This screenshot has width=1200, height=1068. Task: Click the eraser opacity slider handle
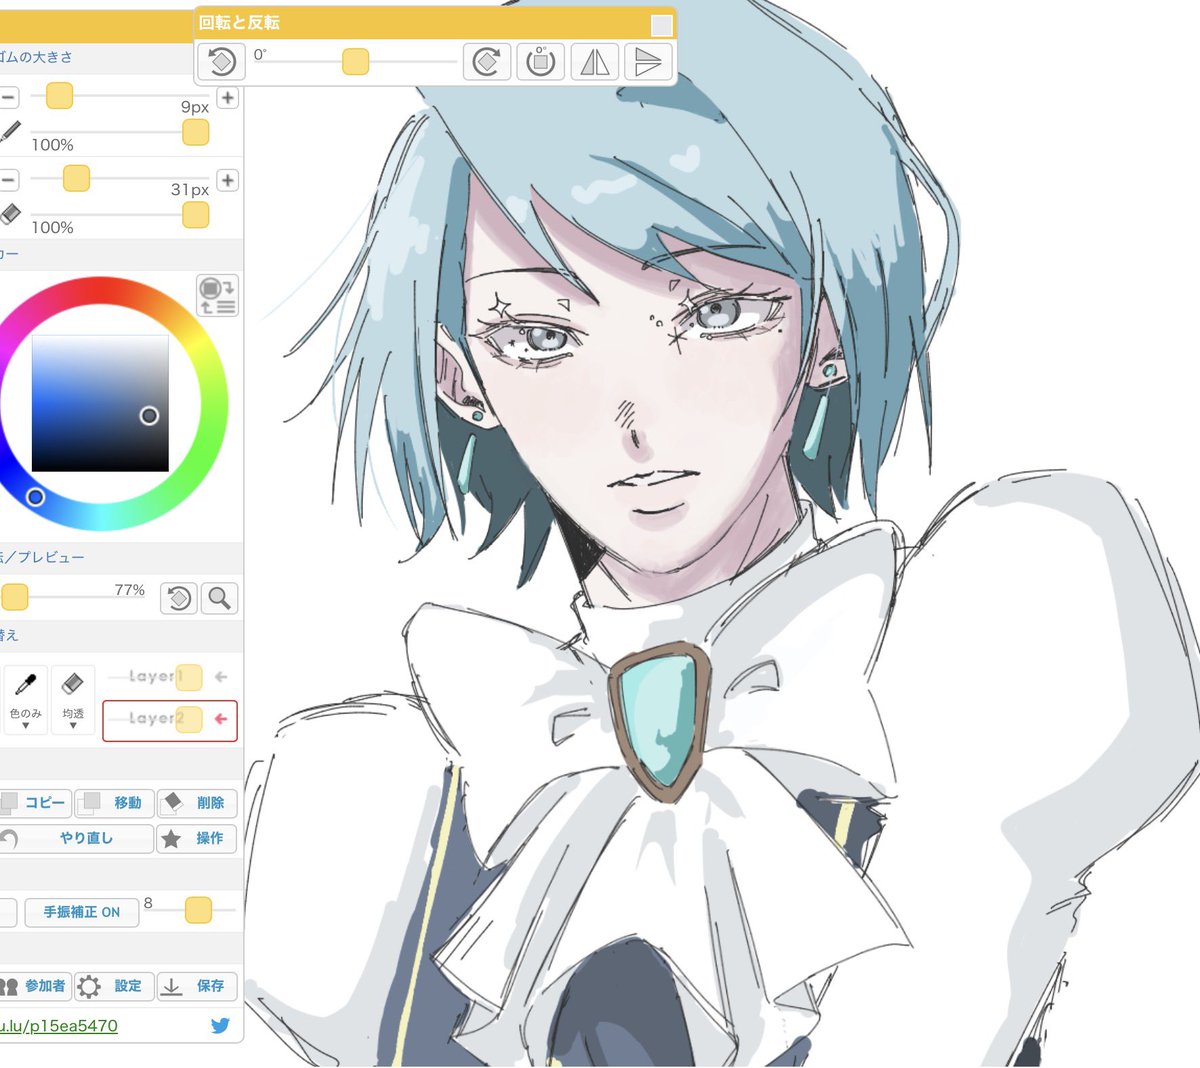[x=196, y=214]
